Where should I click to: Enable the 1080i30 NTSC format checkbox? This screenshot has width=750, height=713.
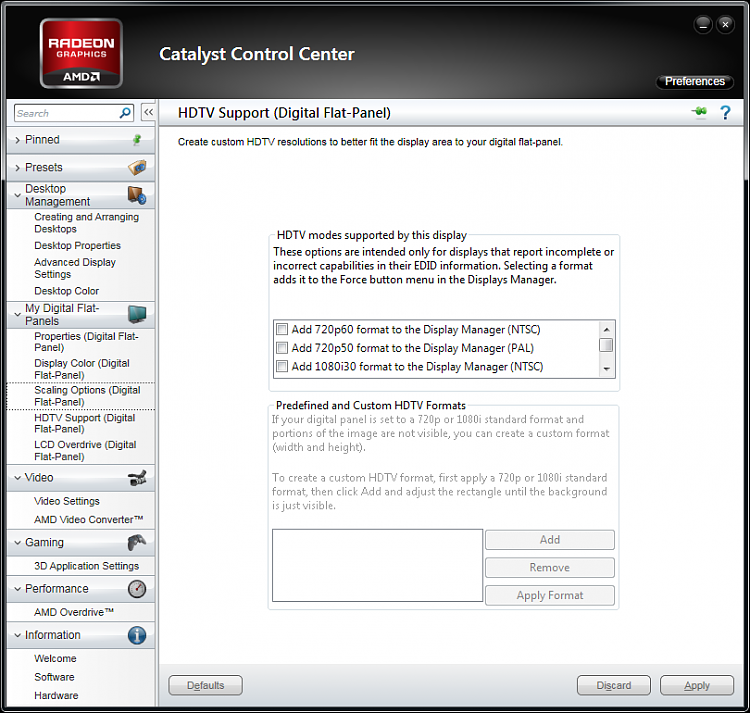coord(282,366)
